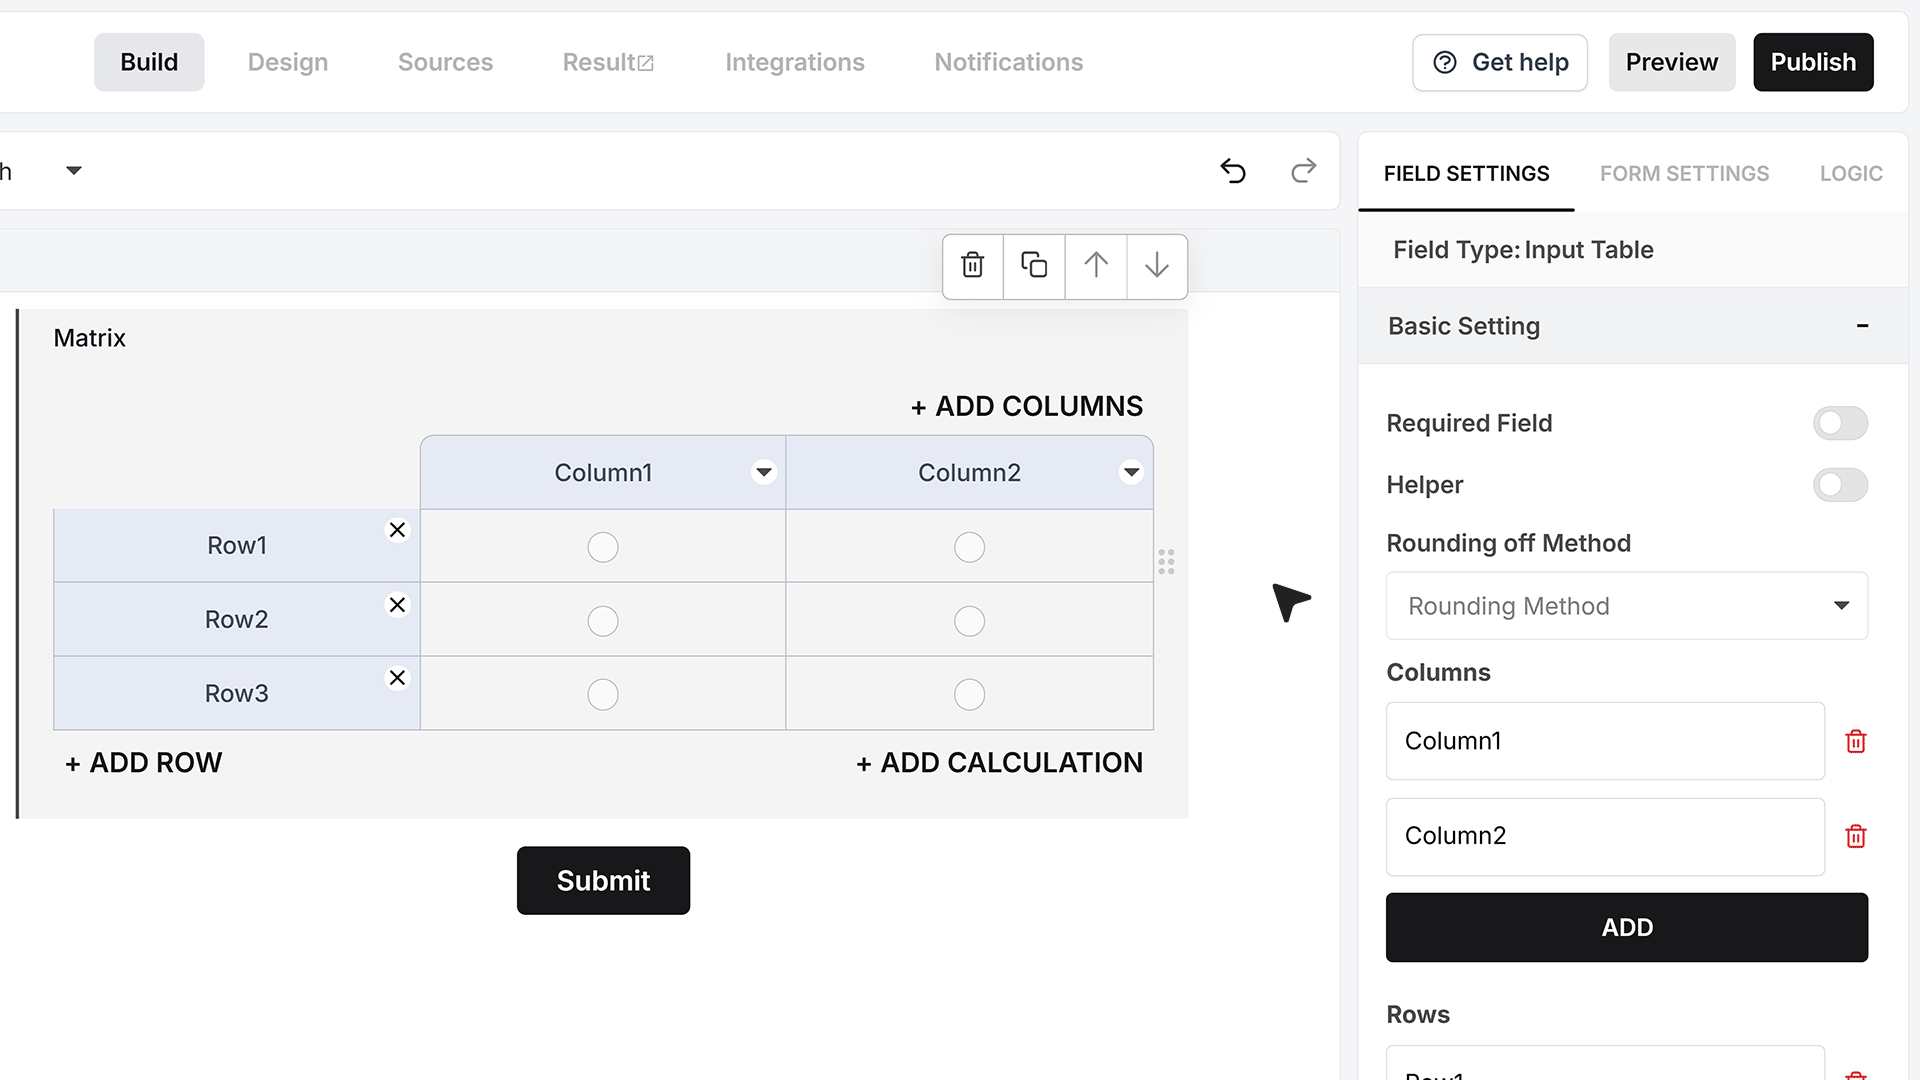The image size is (1920, 1080).
Task: Click the Publish button
Action: tap(1813, 62)
